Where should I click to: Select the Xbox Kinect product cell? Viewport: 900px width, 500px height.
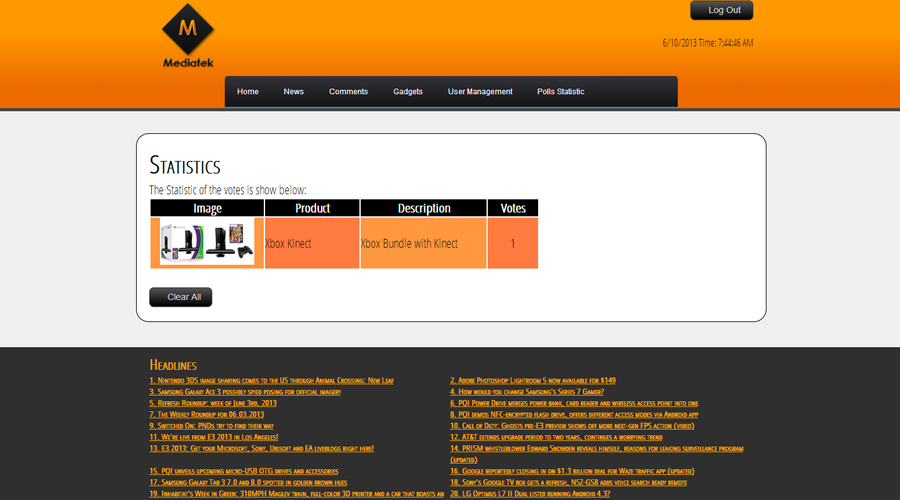click(x=312, y=243)
